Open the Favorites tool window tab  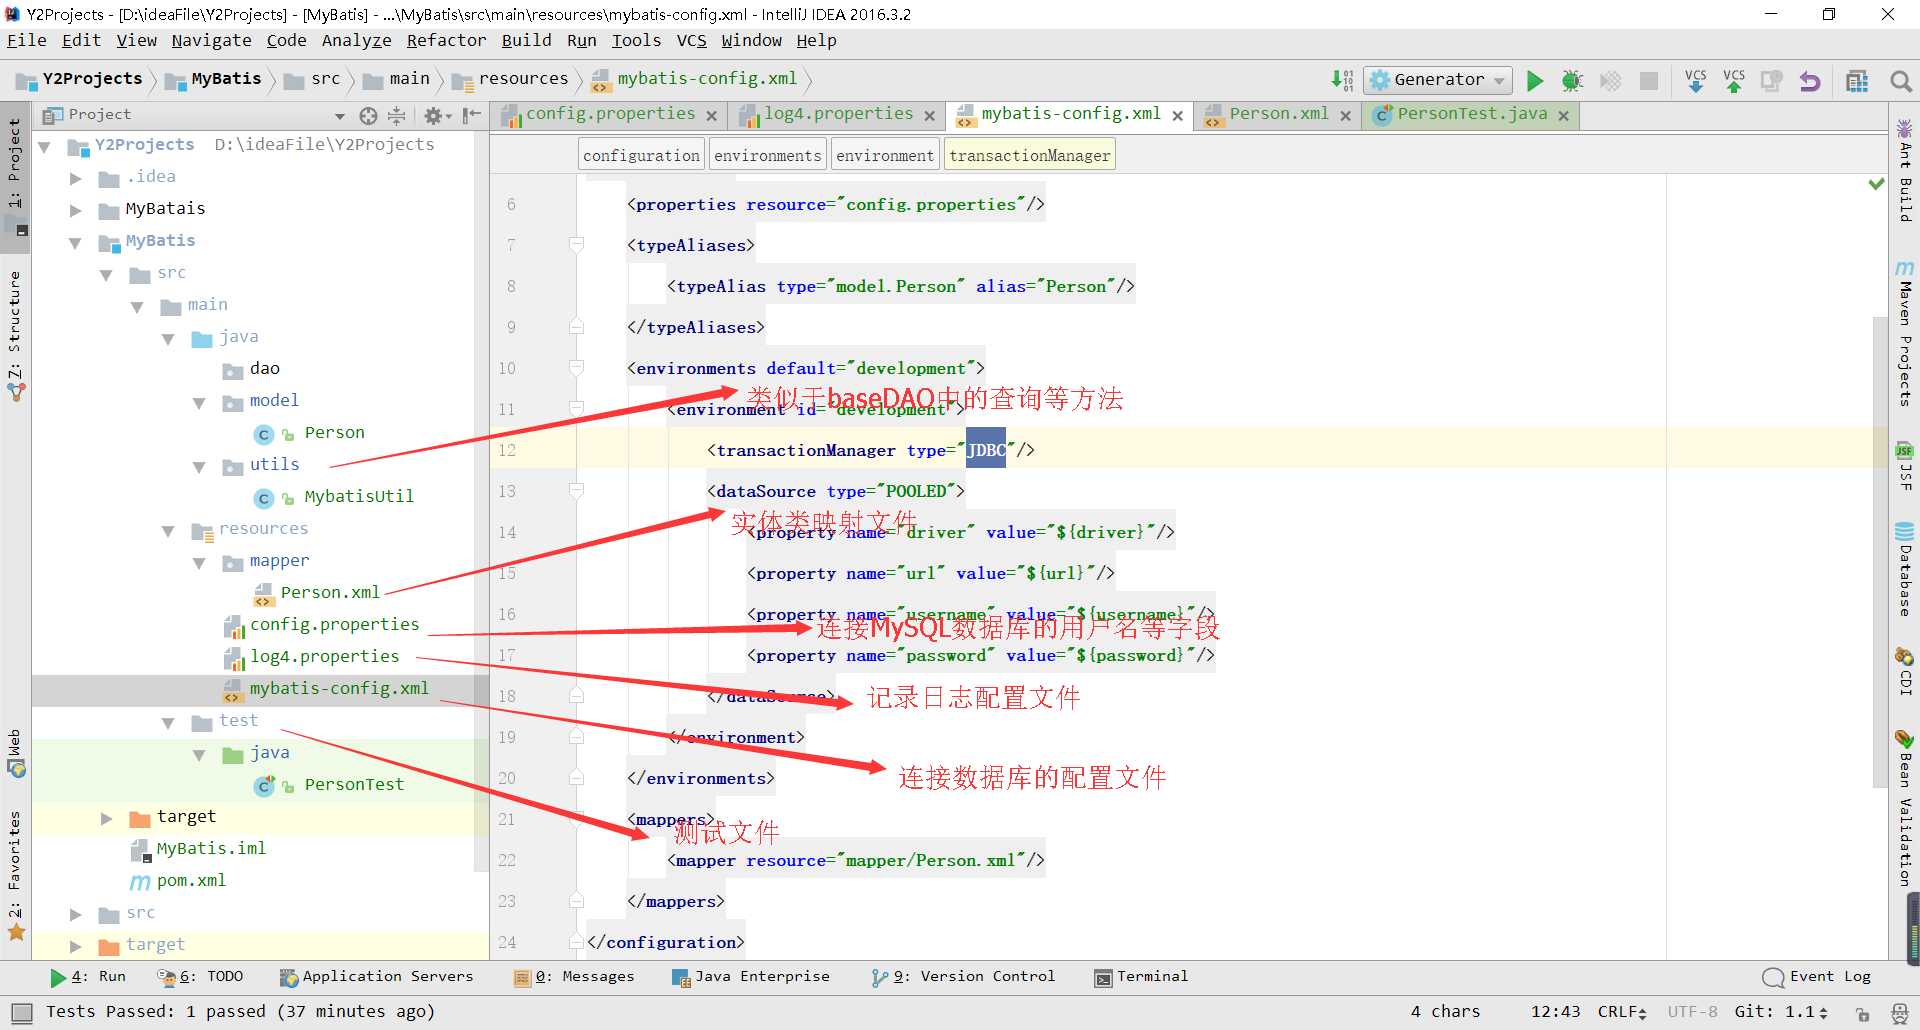point(15,874)
